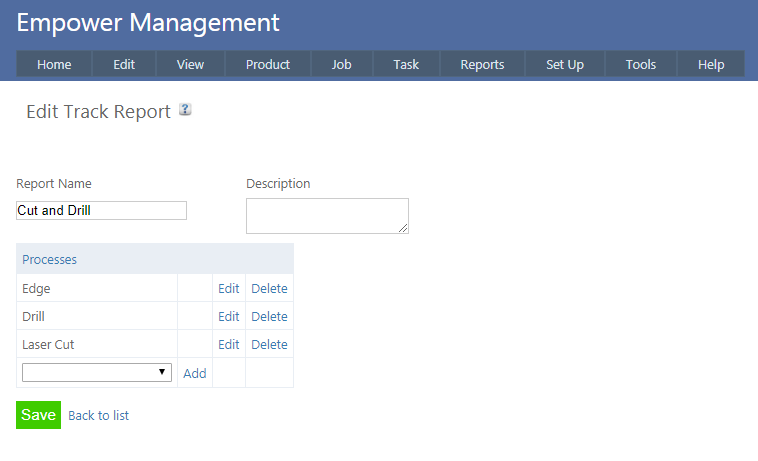Click Add to add a process
The height and width of the screenshot is (461, 758).
[194, 373]
